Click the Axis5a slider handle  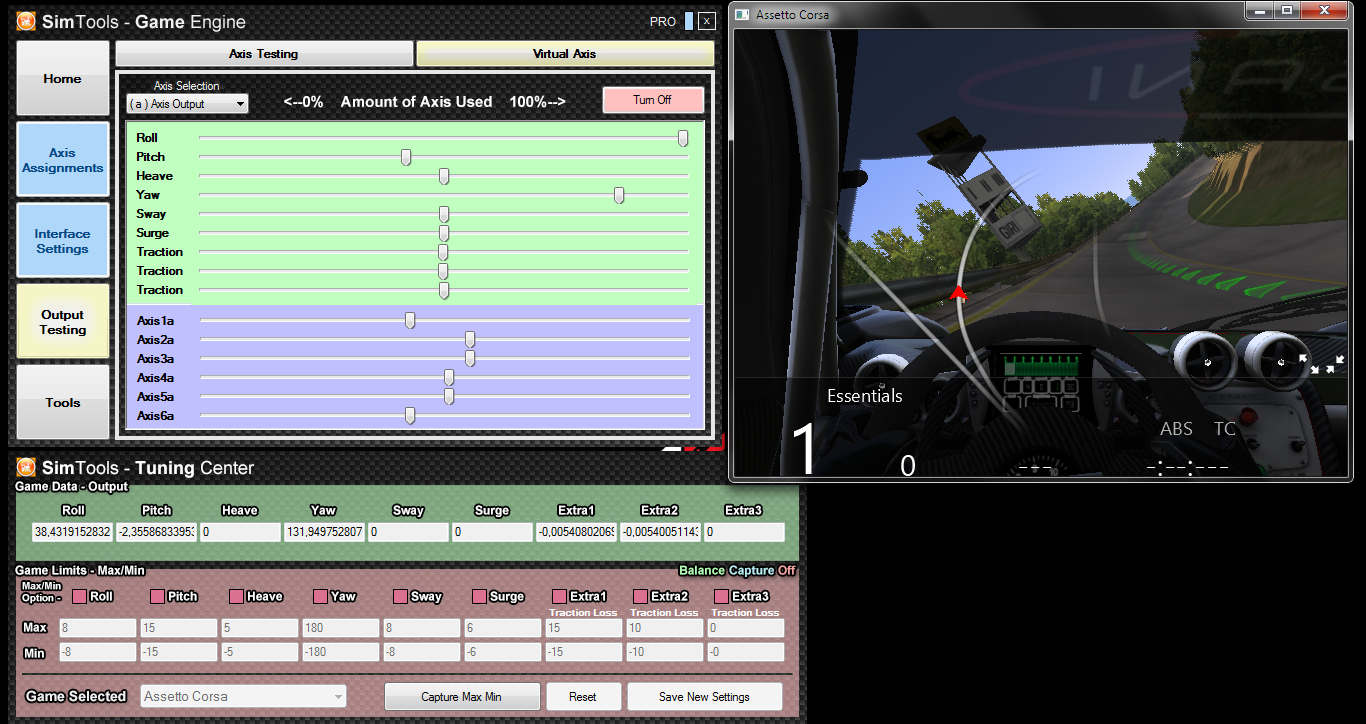coord(449,396)
